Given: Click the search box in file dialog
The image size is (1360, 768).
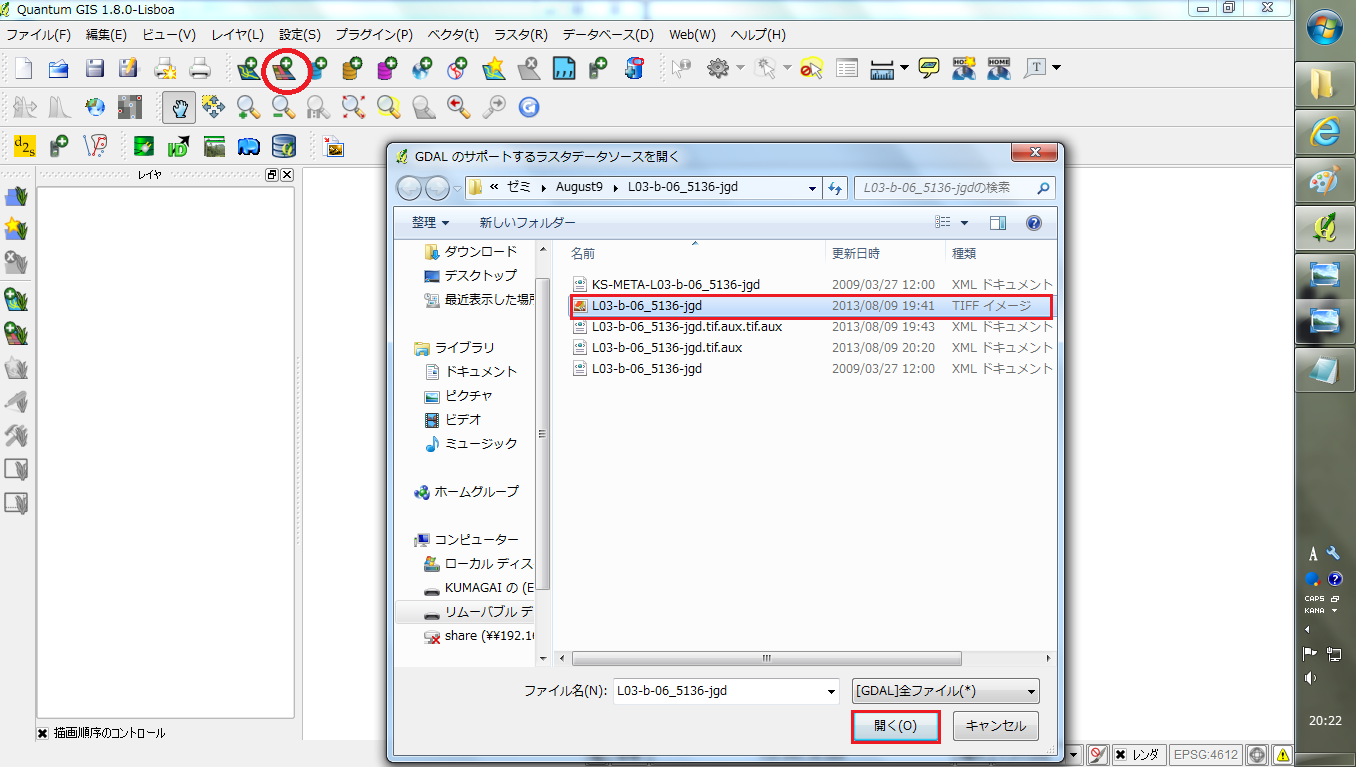Looking at the screenshot, I should [x=954, y=188].
